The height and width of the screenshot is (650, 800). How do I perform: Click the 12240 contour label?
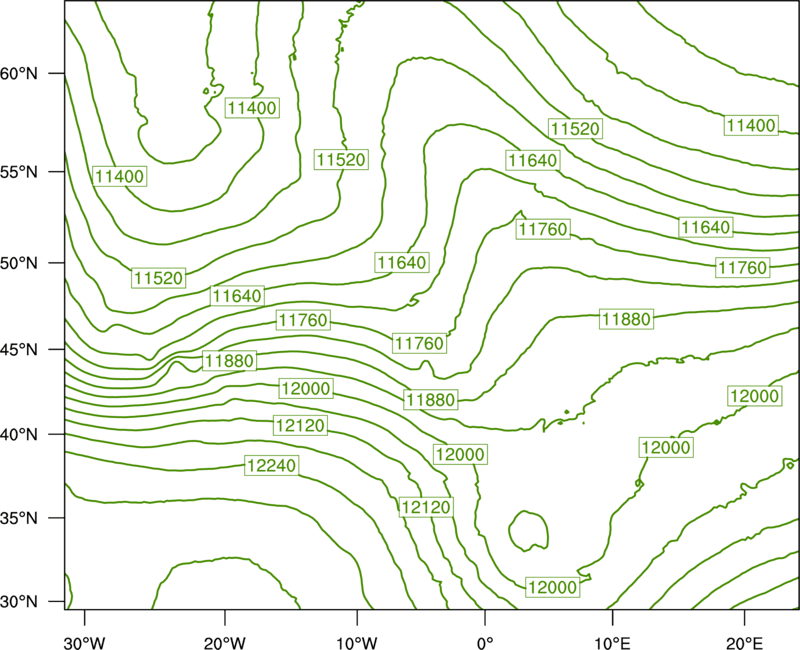tap(271, 465)
